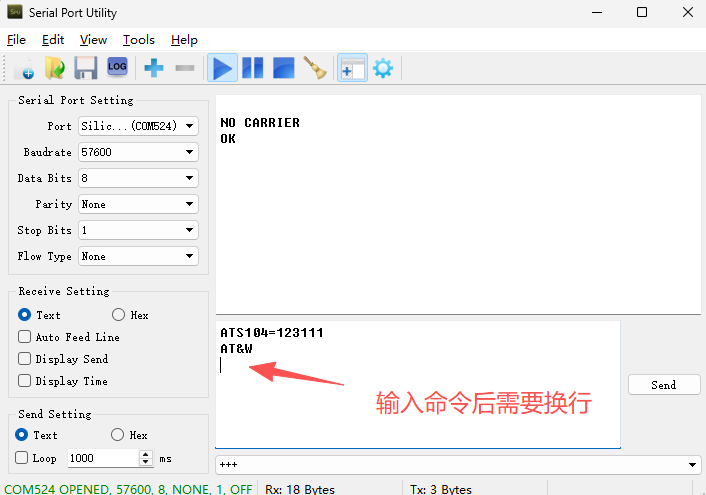Pause communication with the pause icon
Screen dimensions: 706x495
253,68
